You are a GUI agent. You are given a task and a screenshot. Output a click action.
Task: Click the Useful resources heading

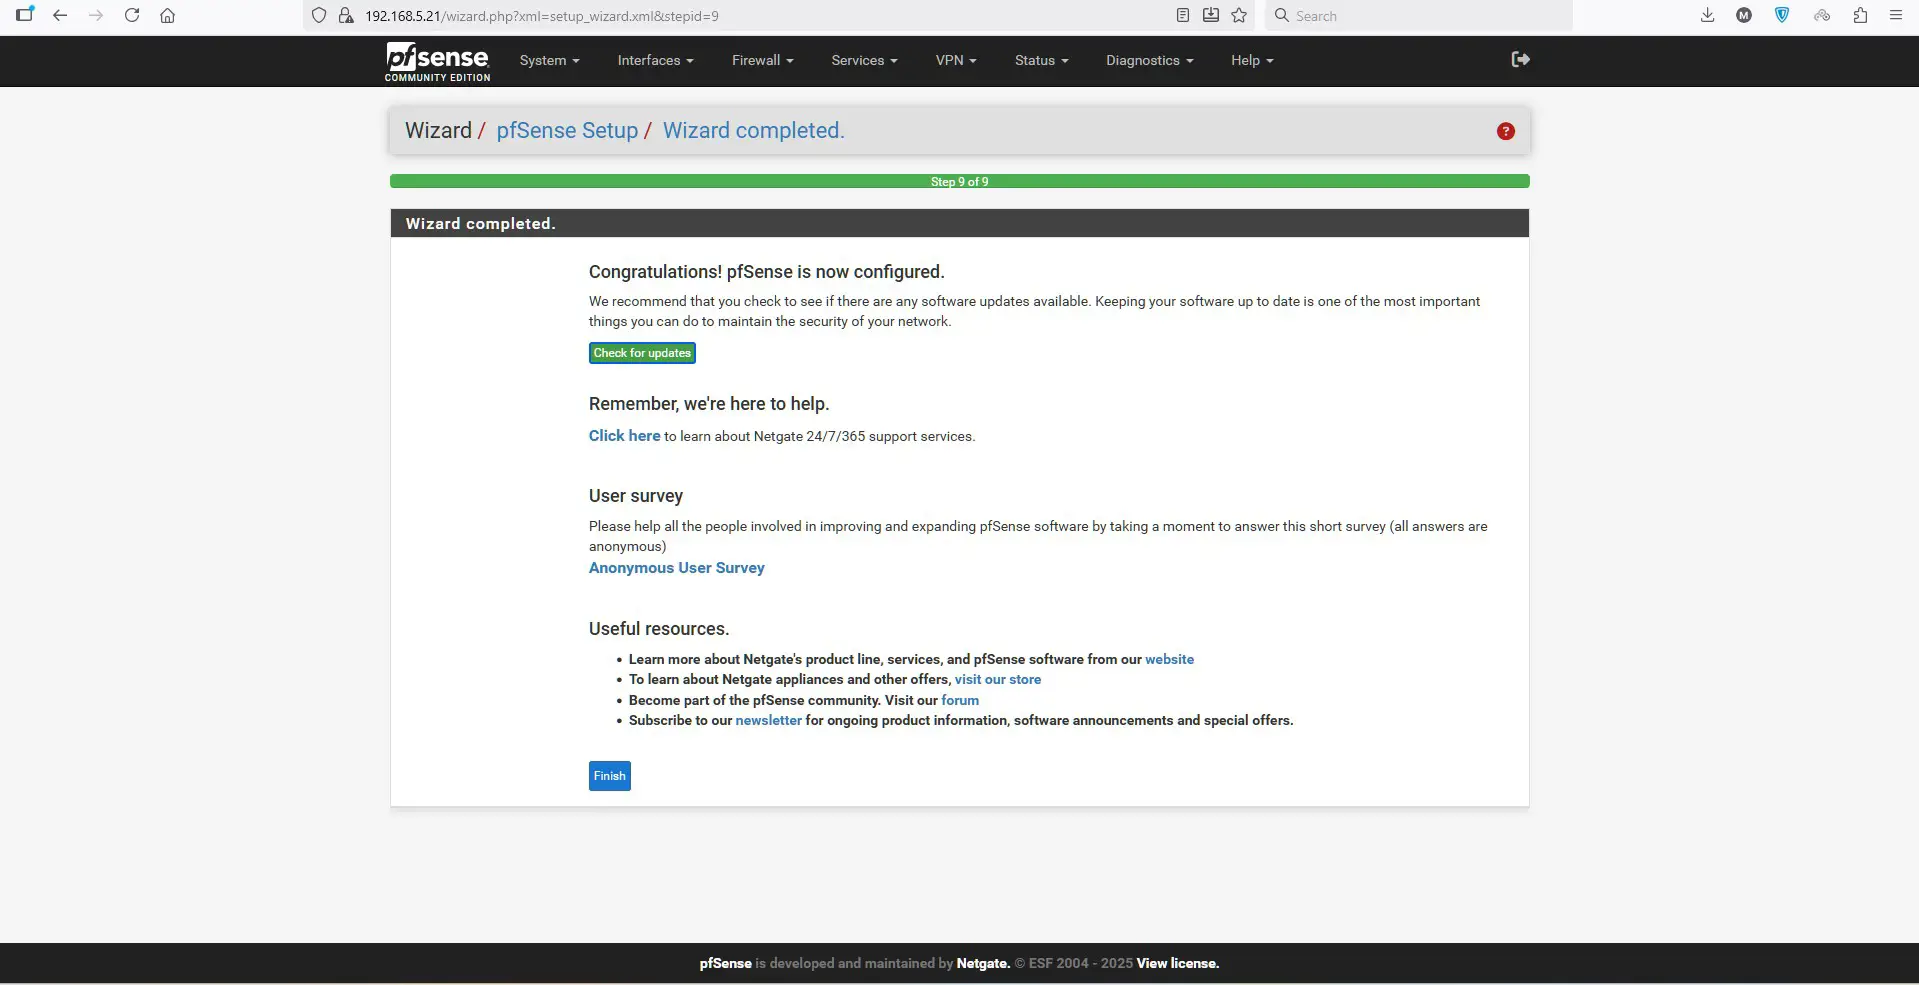659,629
